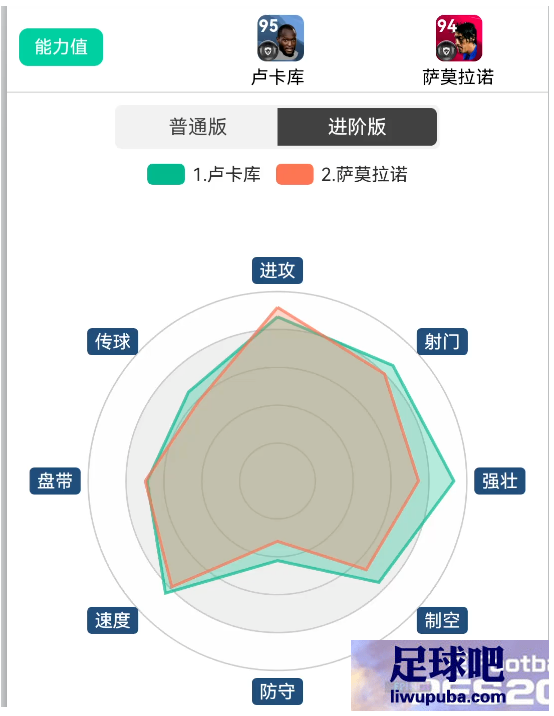This screenshot has width=554, height=716.
Task: Click the 卢卡库 name under his card
Action: pyautogui.click(x=278, y=77)
